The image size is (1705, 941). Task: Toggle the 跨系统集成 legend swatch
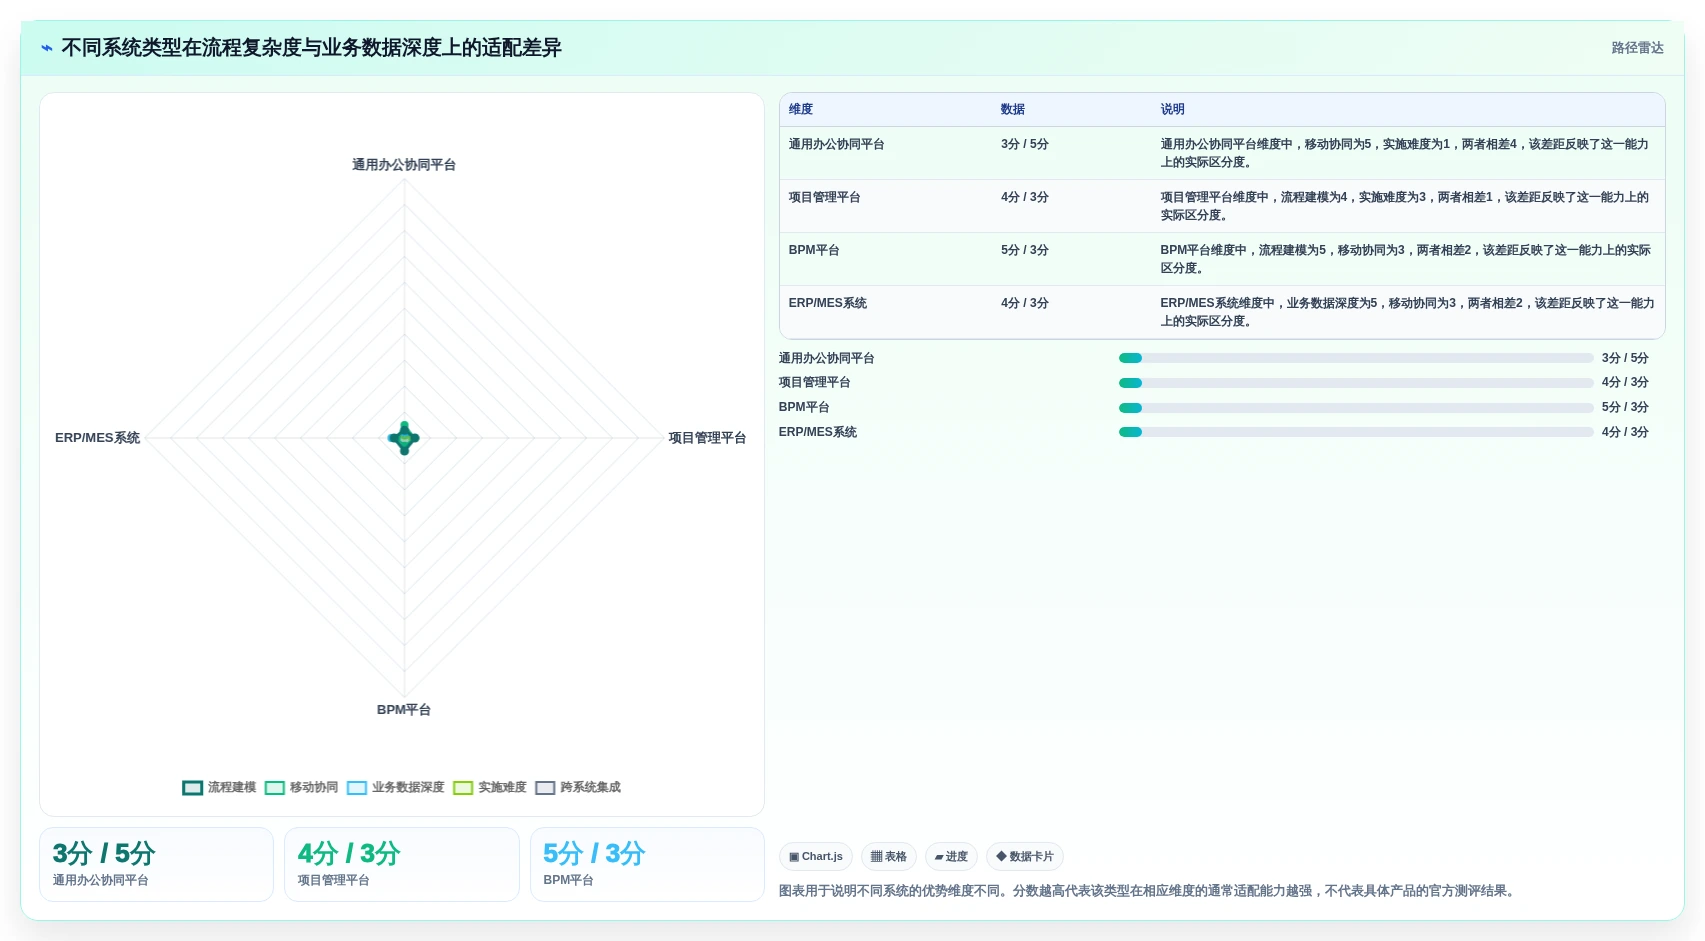click(x=545, y=788)
